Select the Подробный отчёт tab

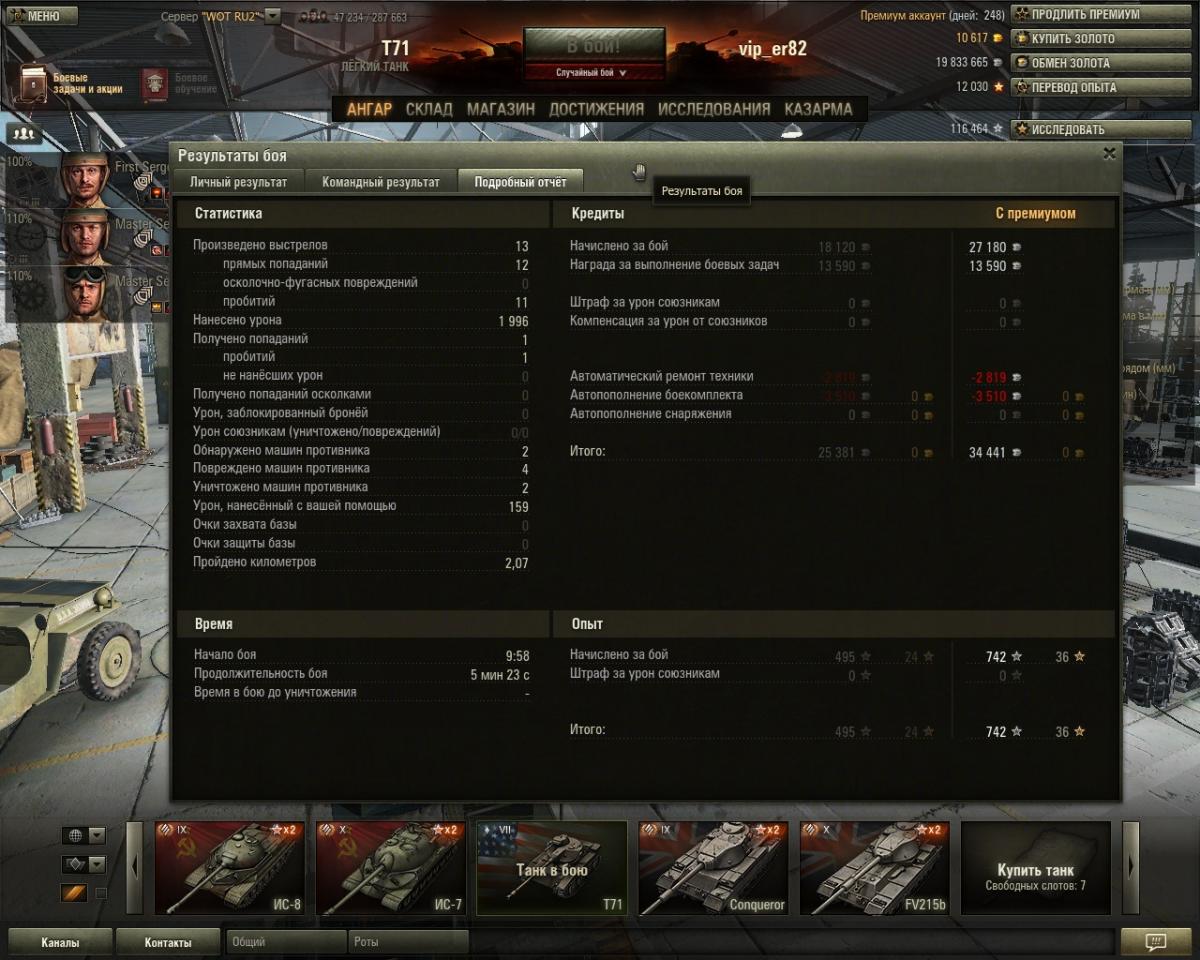pyautogui.click(x=520, y=182)
